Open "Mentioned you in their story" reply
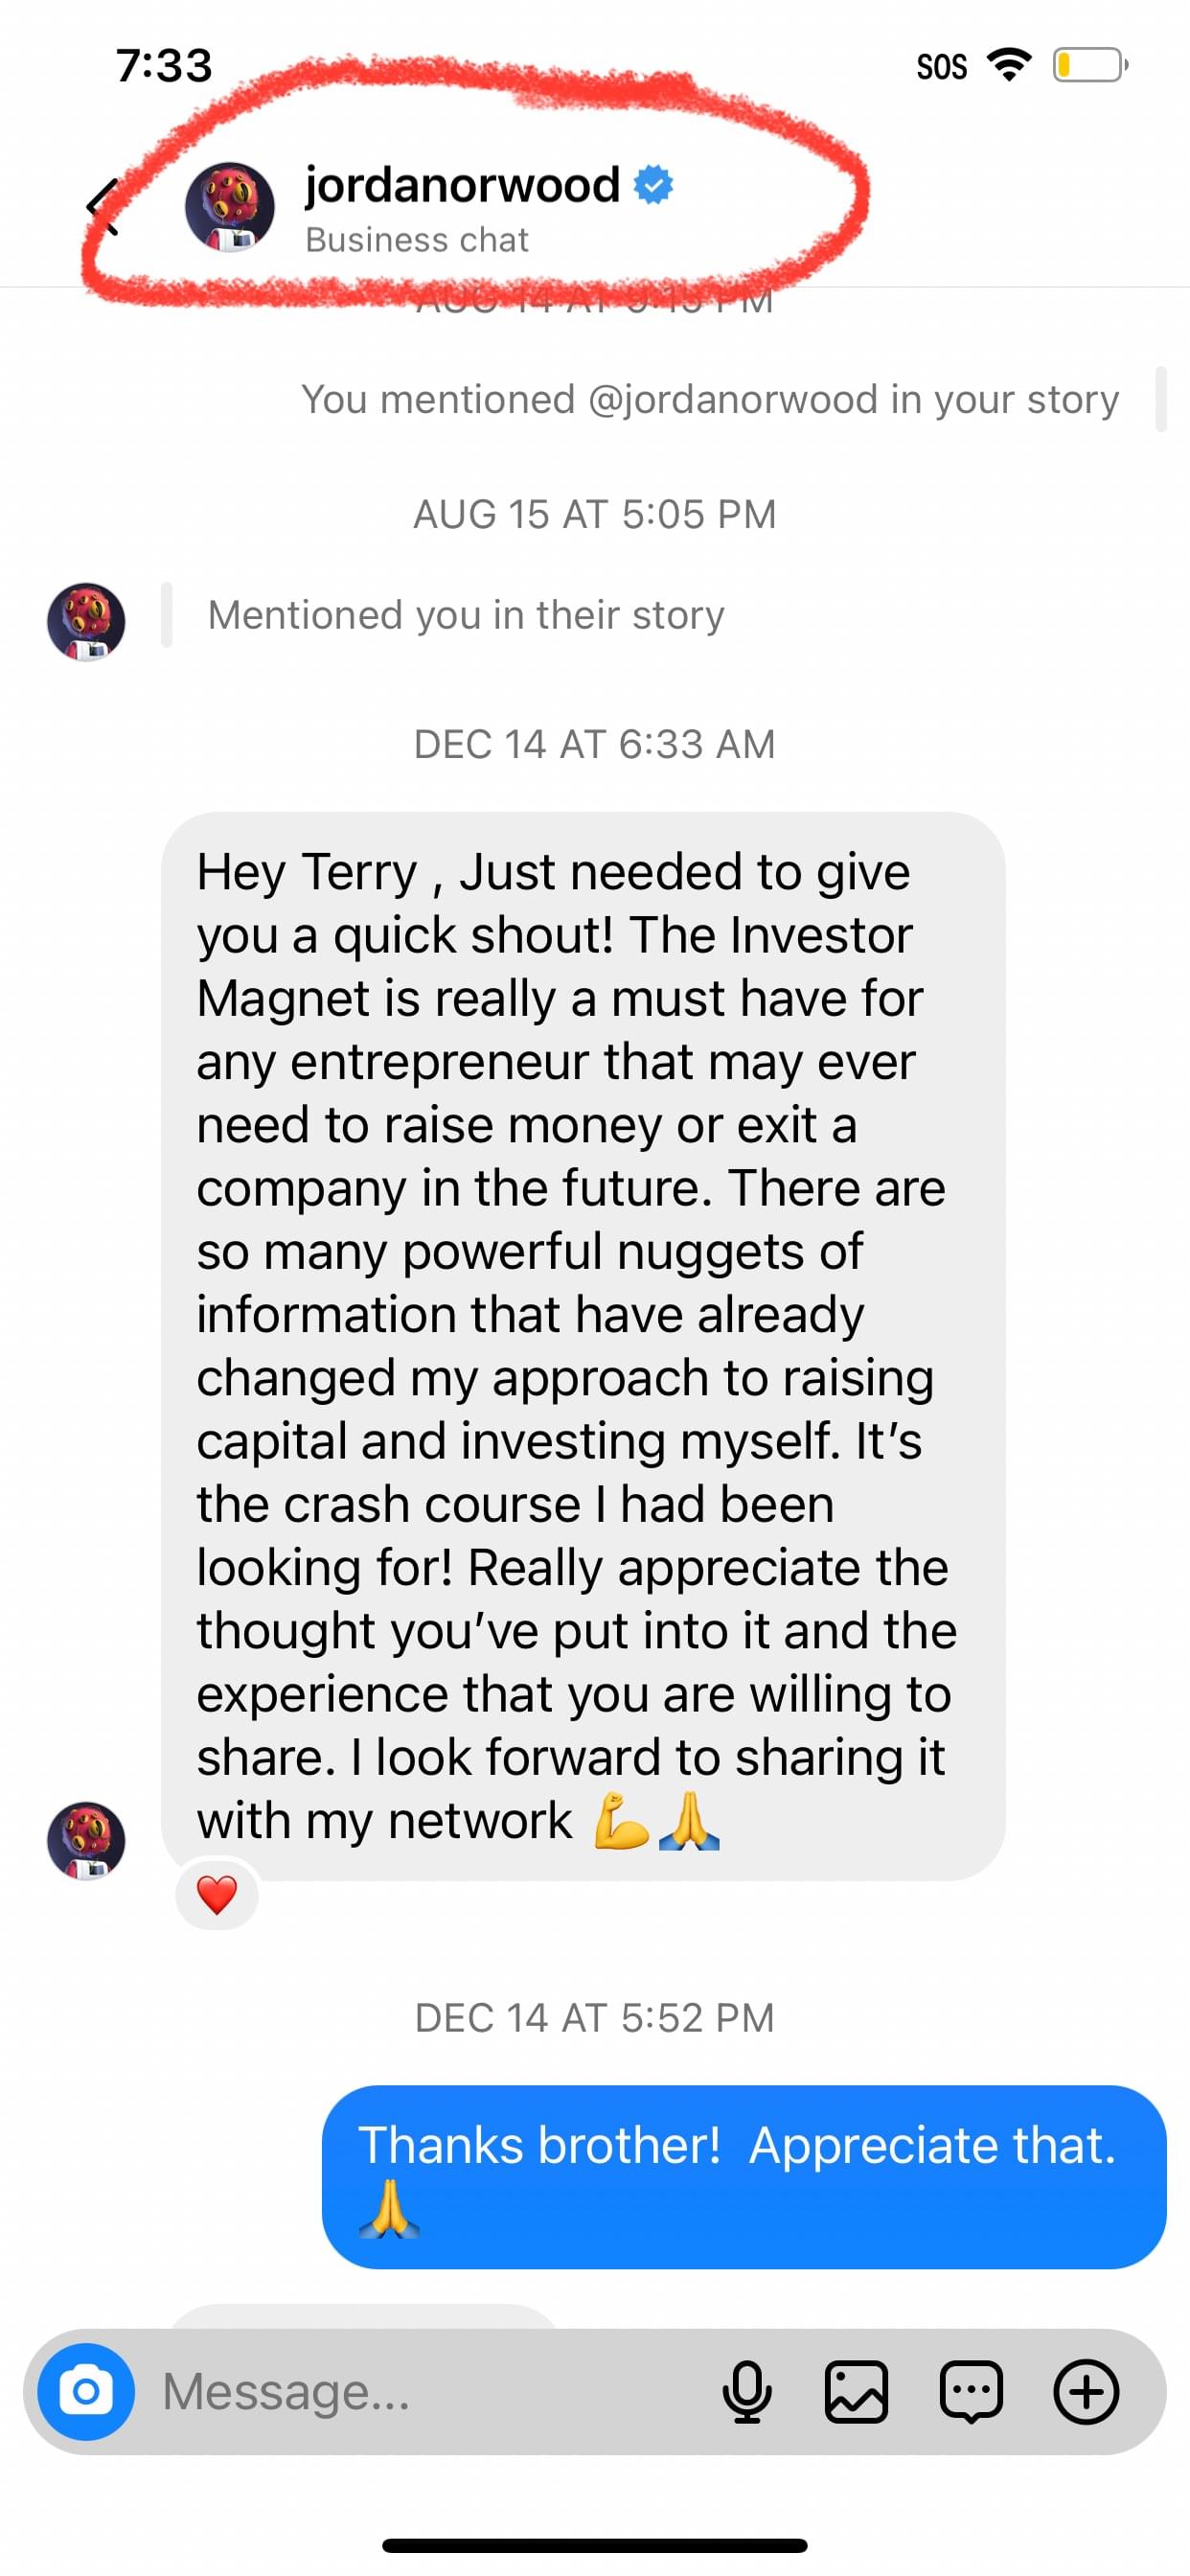The width and height of the screenshot is (1190, 2576). click(x=466, y=615)
